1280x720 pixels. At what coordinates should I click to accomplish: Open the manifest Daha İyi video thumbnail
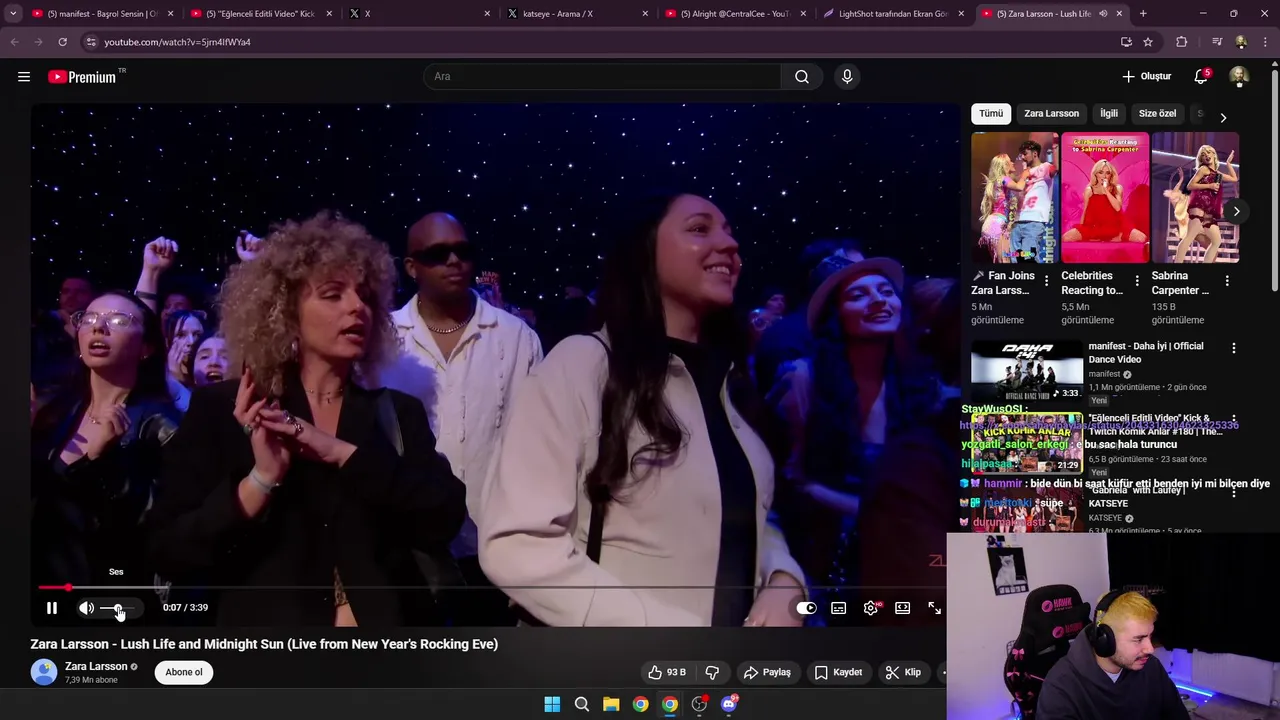click(x=1027, y=370)
